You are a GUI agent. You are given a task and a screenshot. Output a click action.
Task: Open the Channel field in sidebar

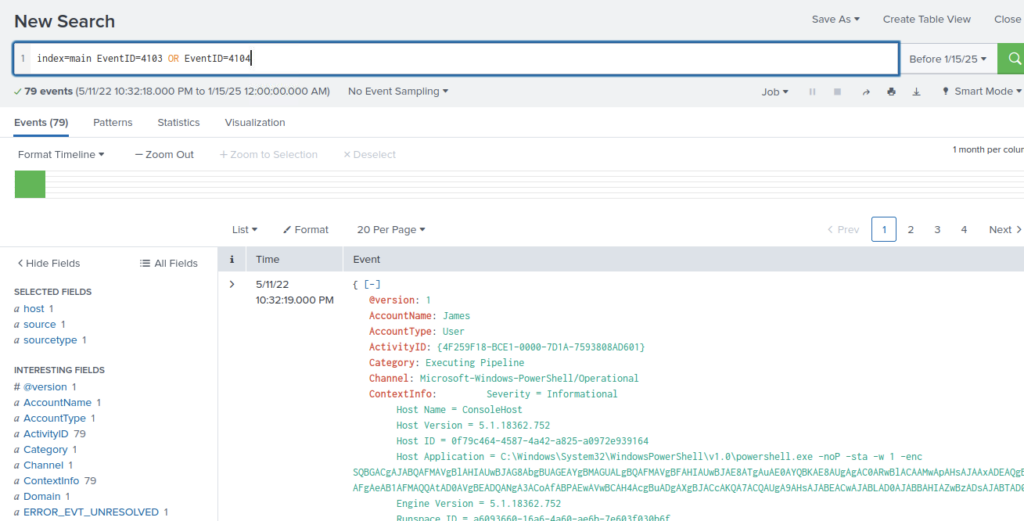[x=44, y=466]
